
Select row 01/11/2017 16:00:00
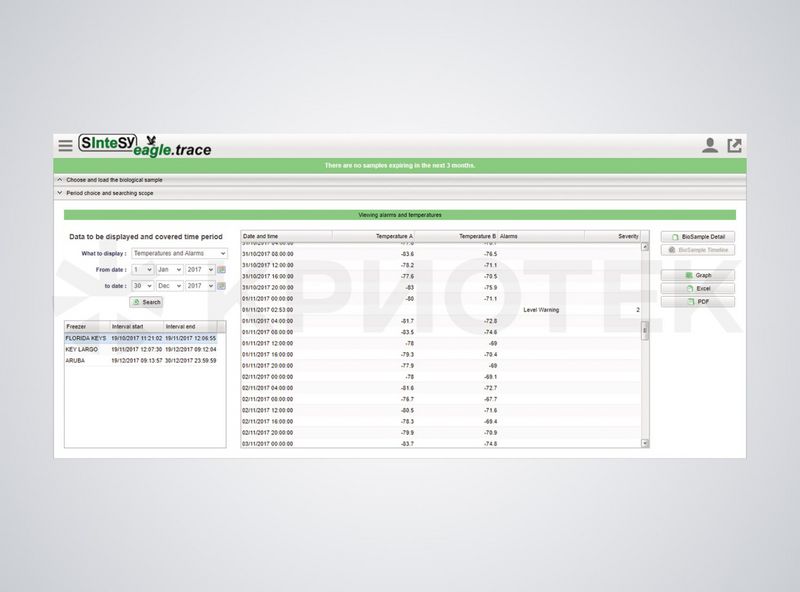coord(441,355)
